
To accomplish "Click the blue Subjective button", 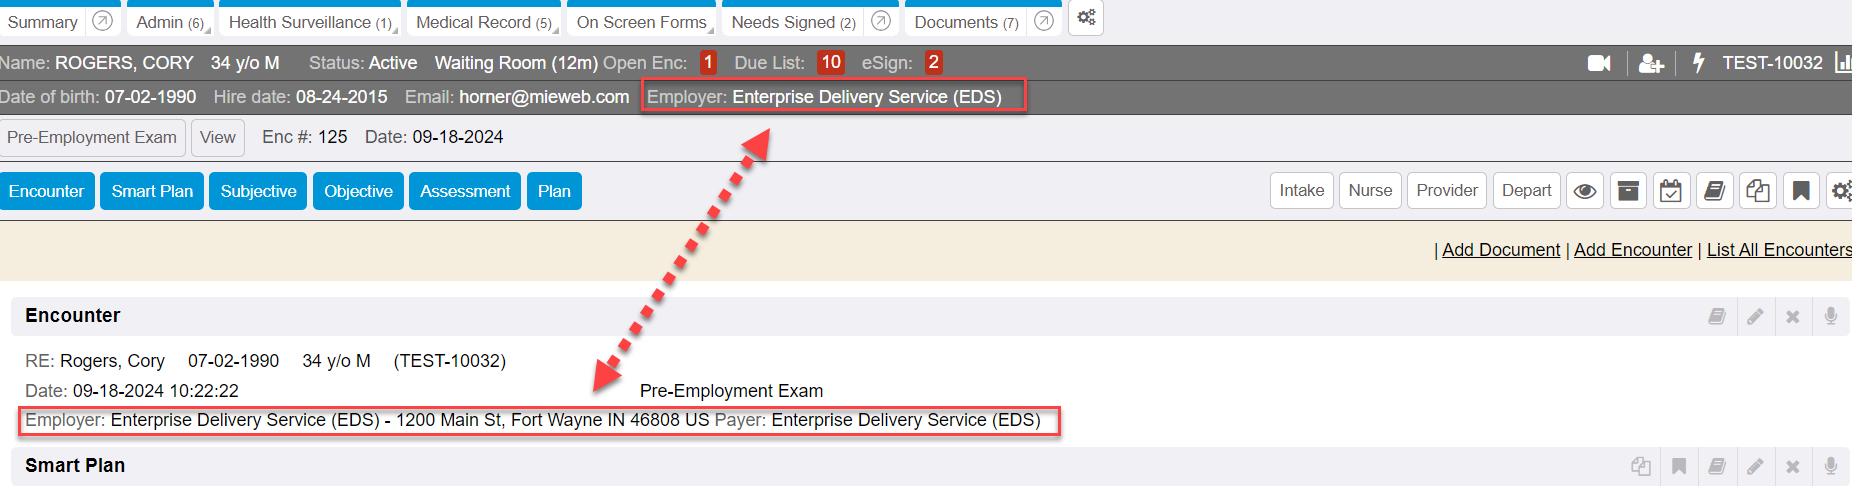I will (258, 191).
